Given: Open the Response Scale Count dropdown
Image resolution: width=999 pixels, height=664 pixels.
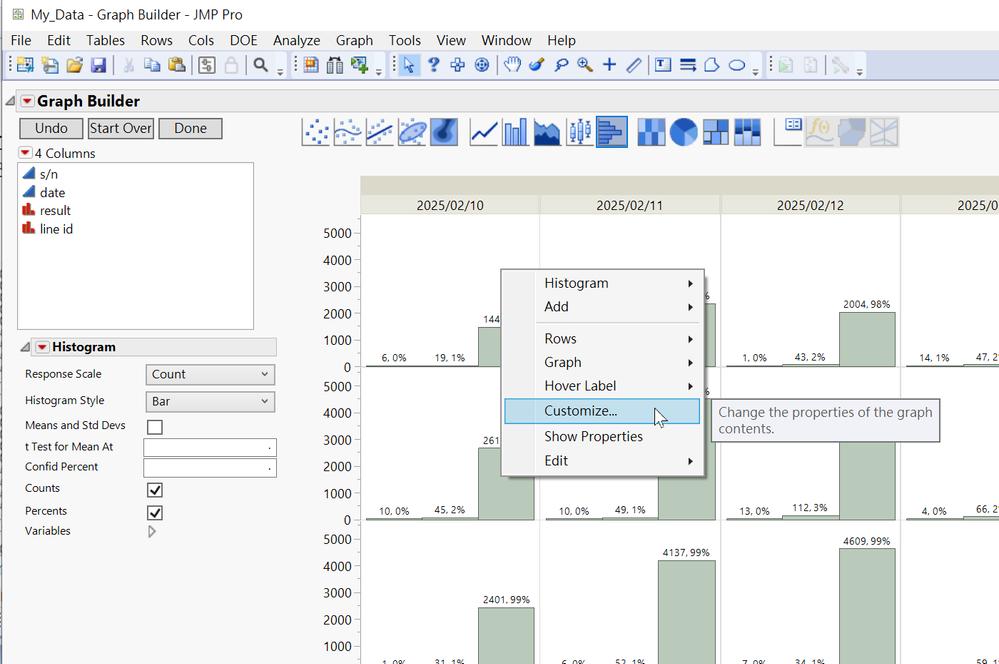Looking at the screenshot, I should coord(210,375).
